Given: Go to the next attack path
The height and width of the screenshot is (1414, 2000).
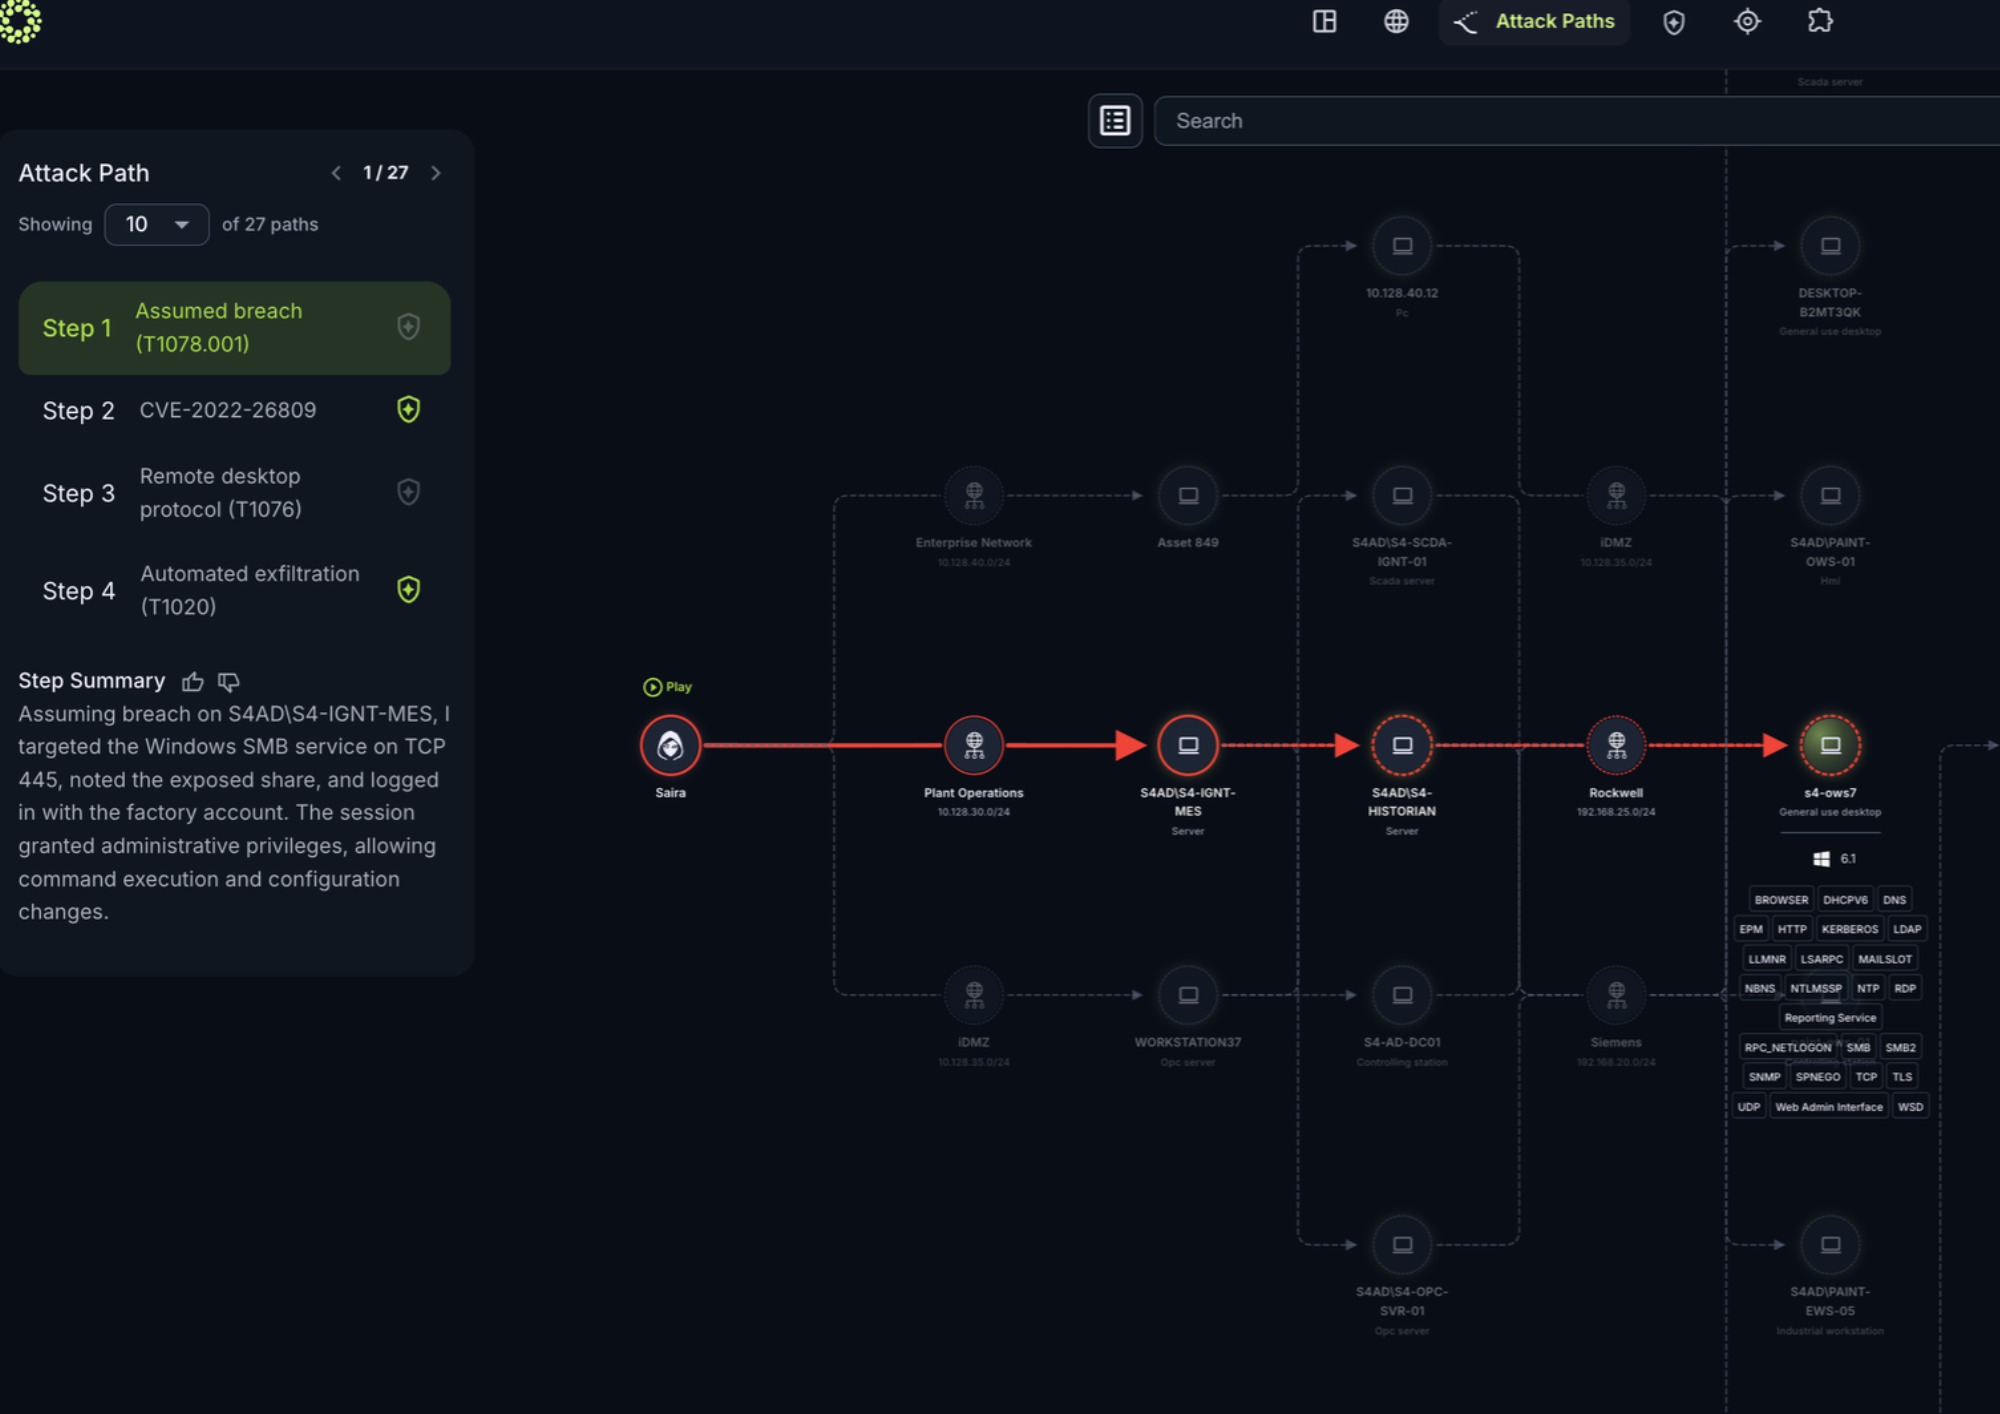Looking at the screenshot, I should (435, 173).
